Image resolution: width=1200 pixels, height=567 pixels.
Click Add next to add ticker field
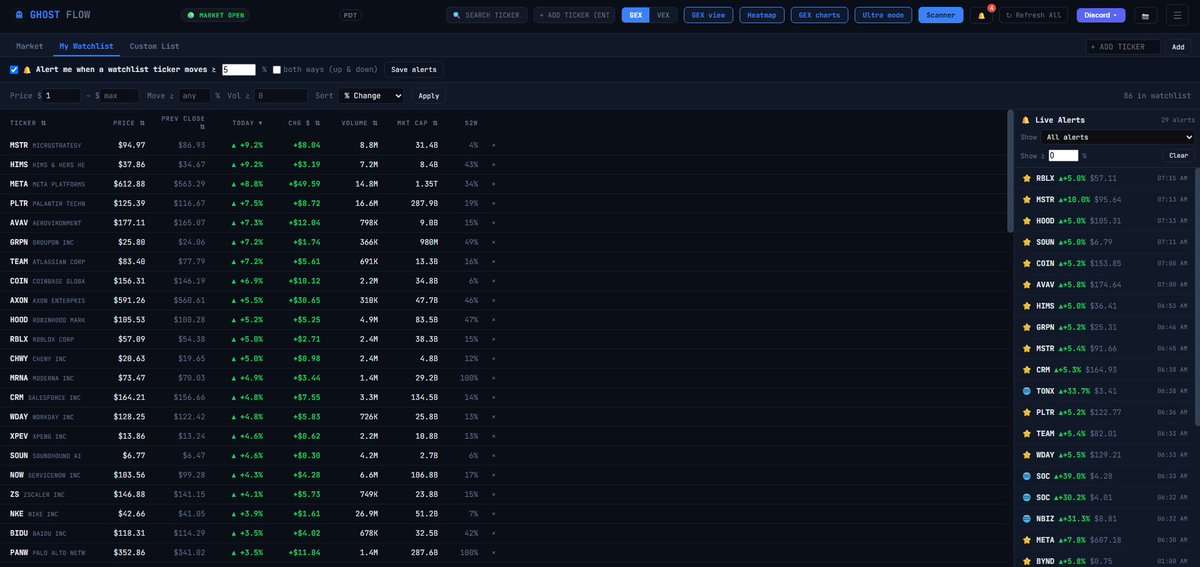point(1178,47)
